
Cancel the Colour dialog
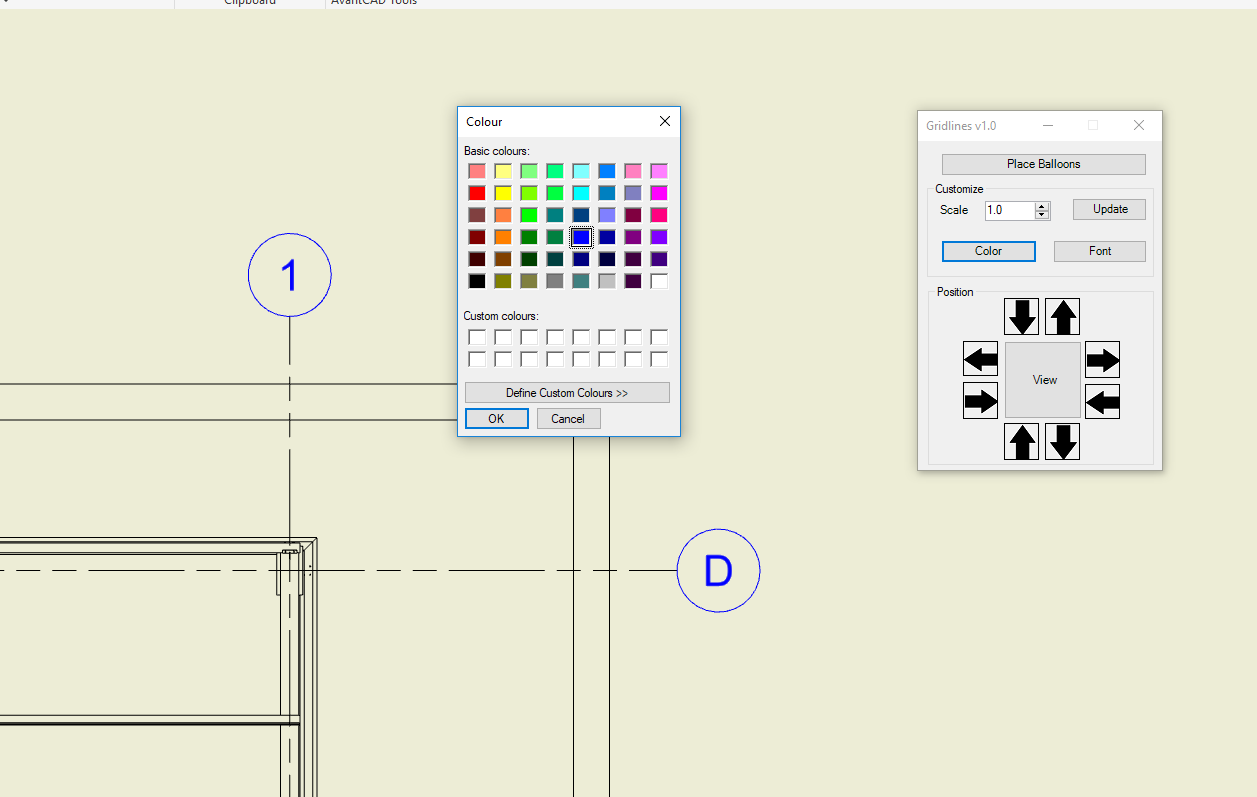pos(568,419)
